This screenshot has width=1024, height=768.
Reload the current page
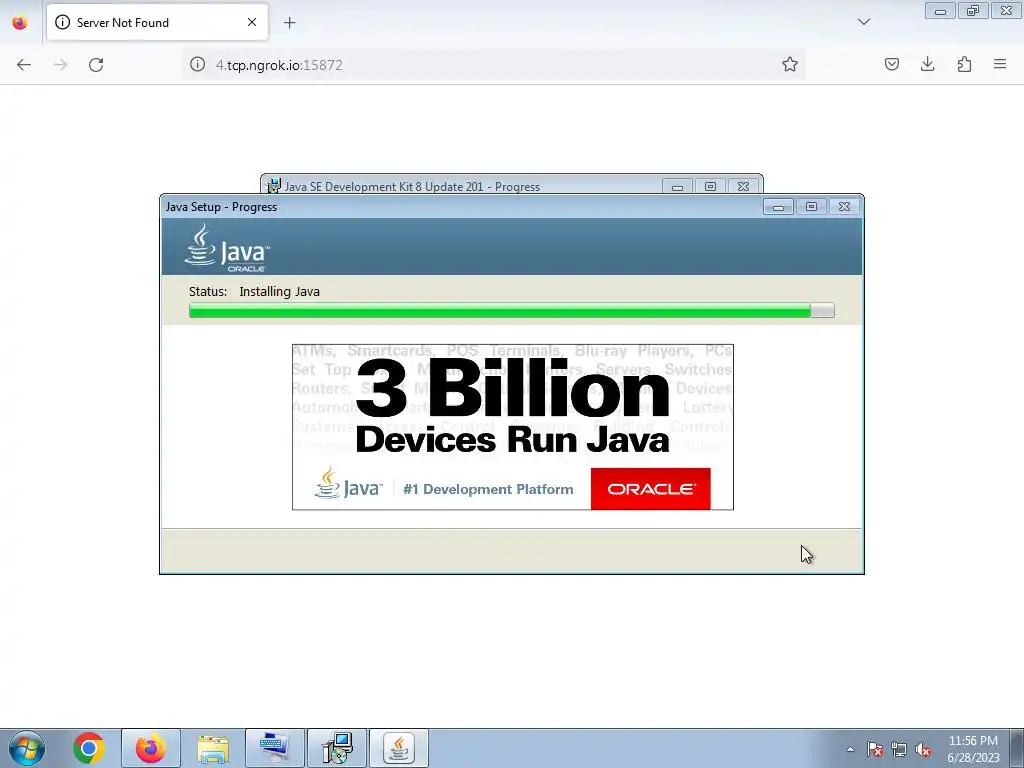pyautogui.click(x=96, y=65)
